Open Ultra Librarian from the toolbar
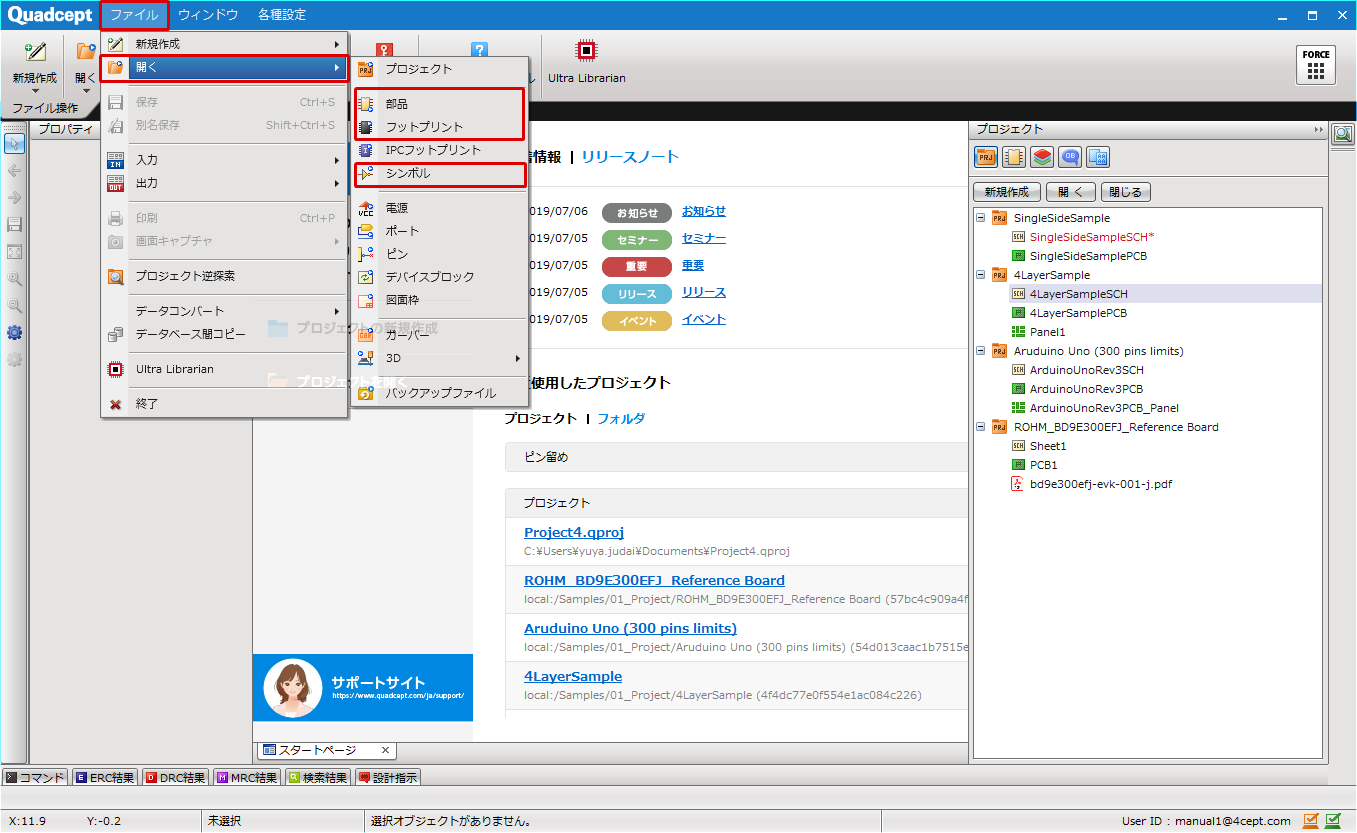Screen dimensions: 1357x833 (x=586, y=55)
